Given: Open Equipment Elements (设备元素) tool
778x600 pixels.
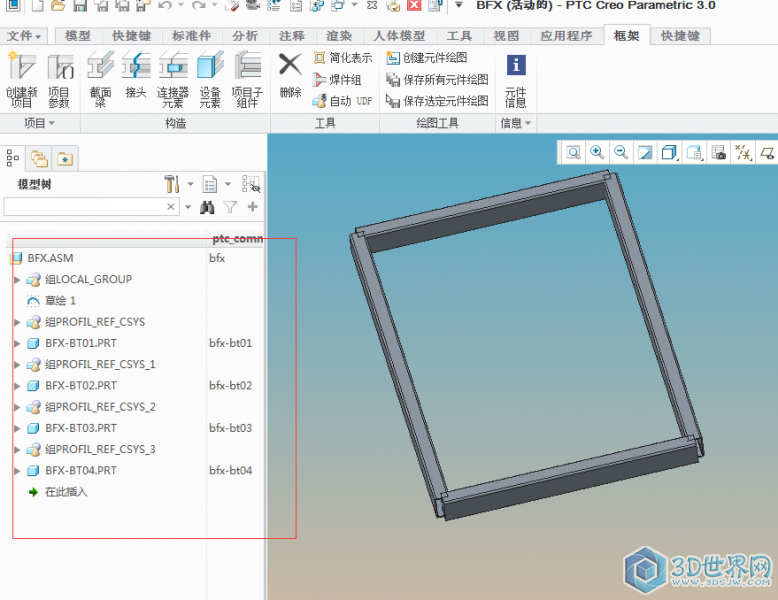Looking at the screenshot, I should 210,78.
